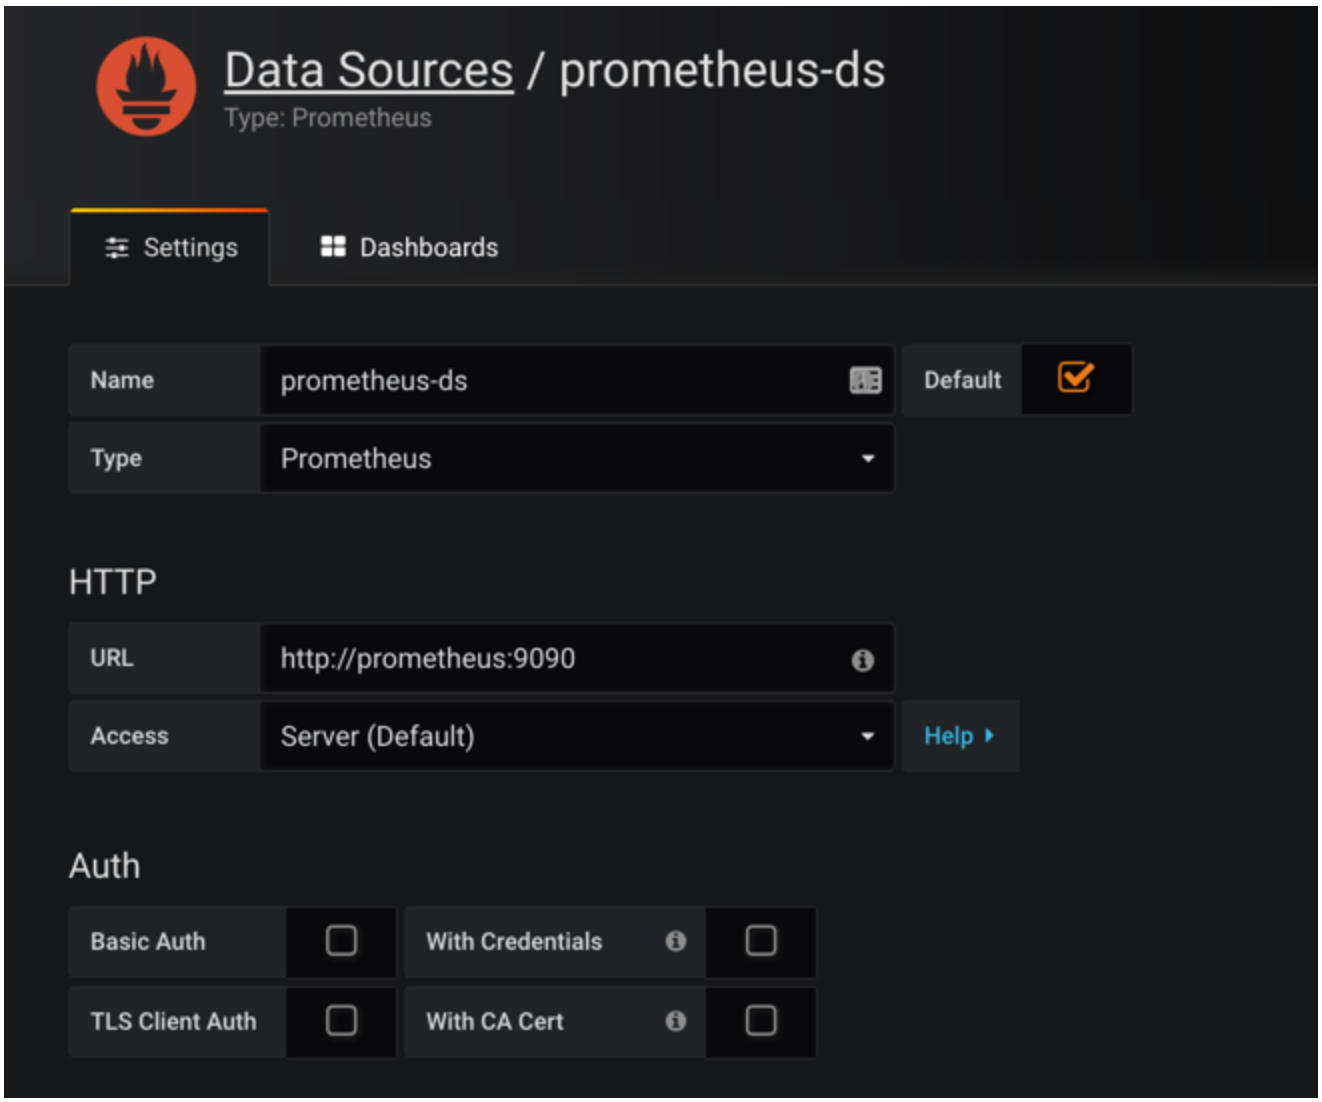This screenshot has width=1322, height=1102.
Task: Edit the Name input field prometheus-ds
Action: tap(577, 380)
